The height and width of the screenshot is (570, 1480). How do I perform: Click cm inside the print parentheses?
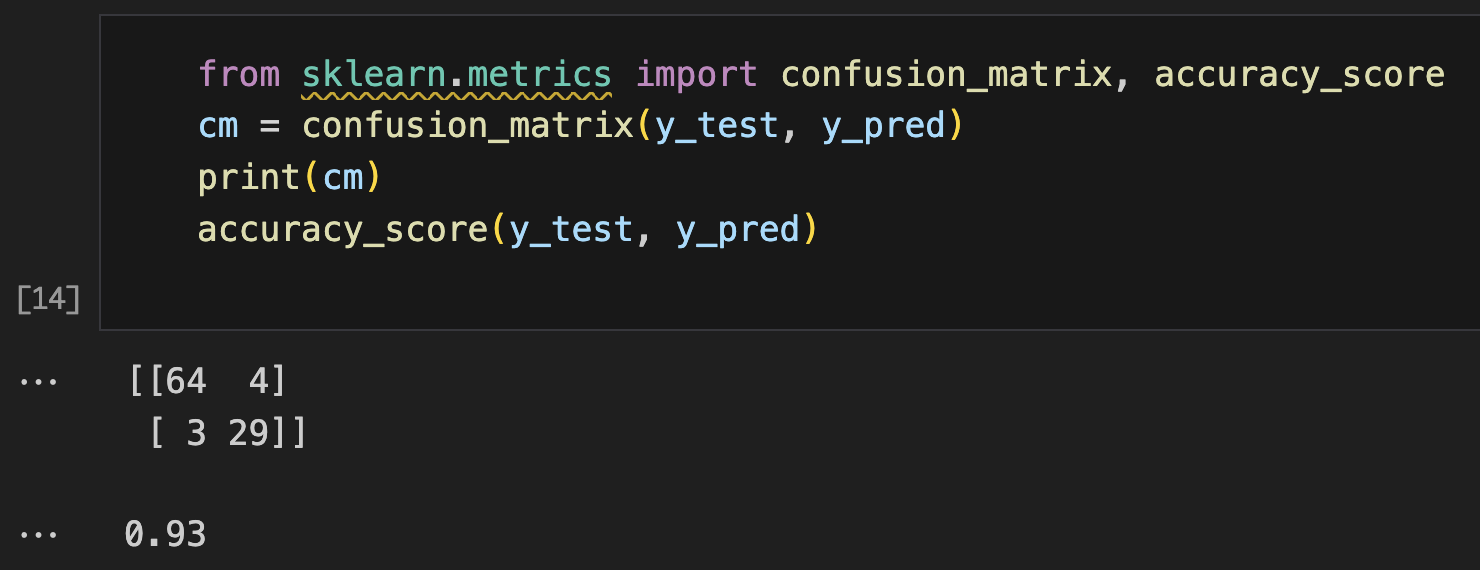click(x=342, y=178)
